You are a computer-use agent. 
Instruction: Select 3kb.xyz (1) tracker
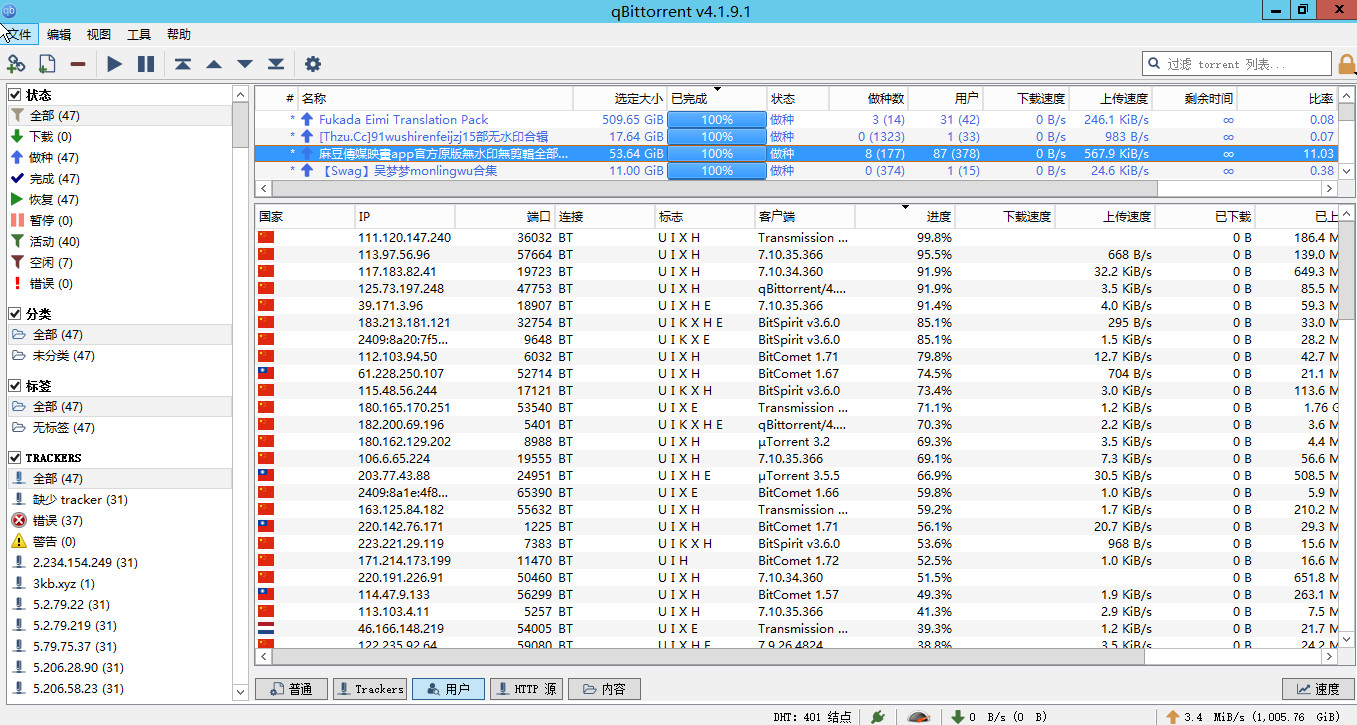point(64,584)
